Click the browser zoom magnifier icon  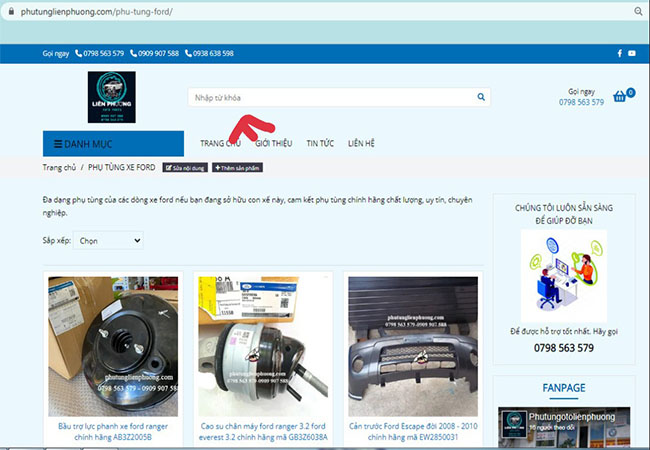point(637,10)
